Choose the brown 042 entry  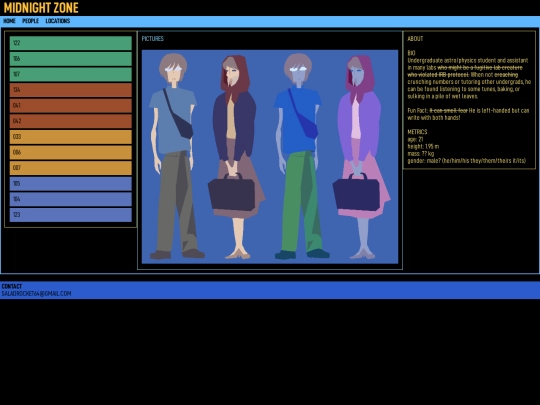(x=71, y=121)
